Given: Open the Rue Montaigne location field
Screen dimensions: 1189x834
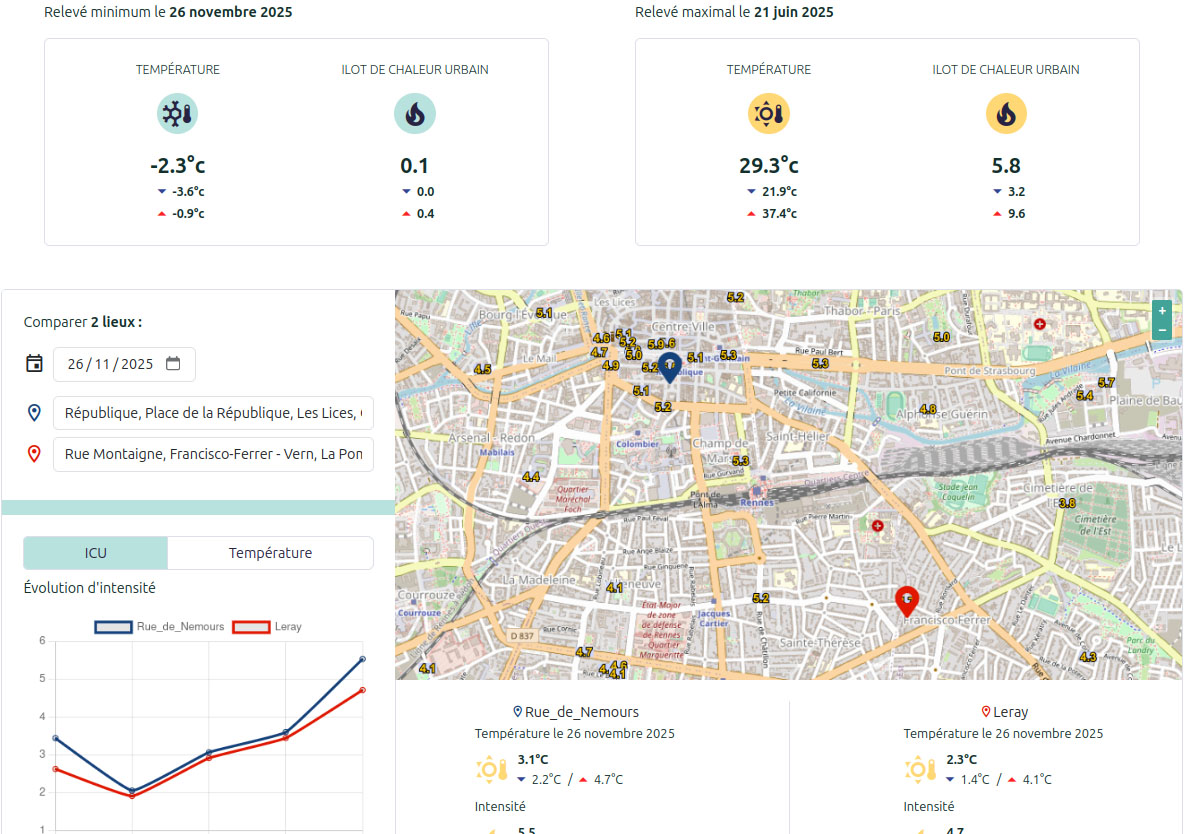Looking at the screenshot, I should click(213, 454).
